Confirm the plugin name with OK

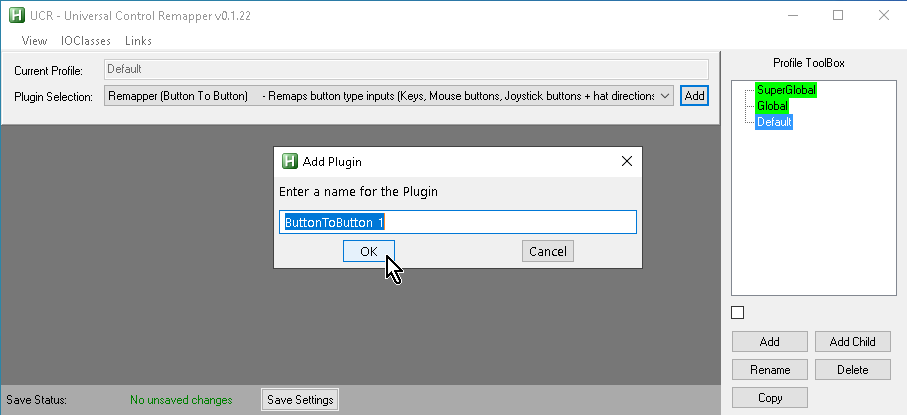pyautogui.click(x=368, y=251)
